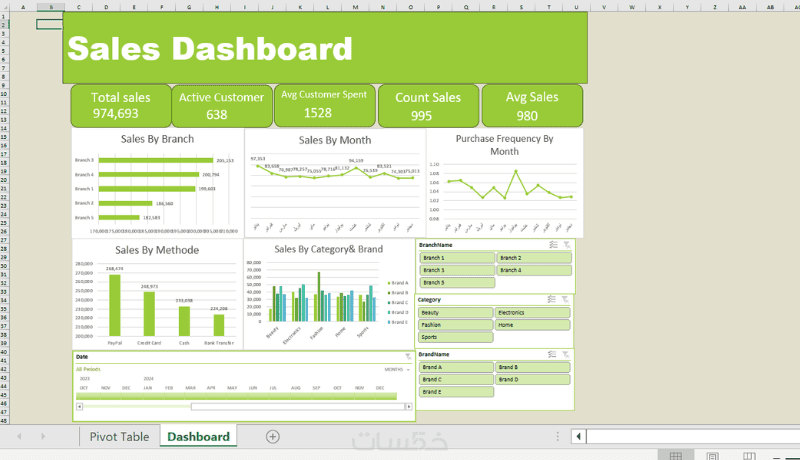Select the Sales By Branch chart title

pos(157,139)
